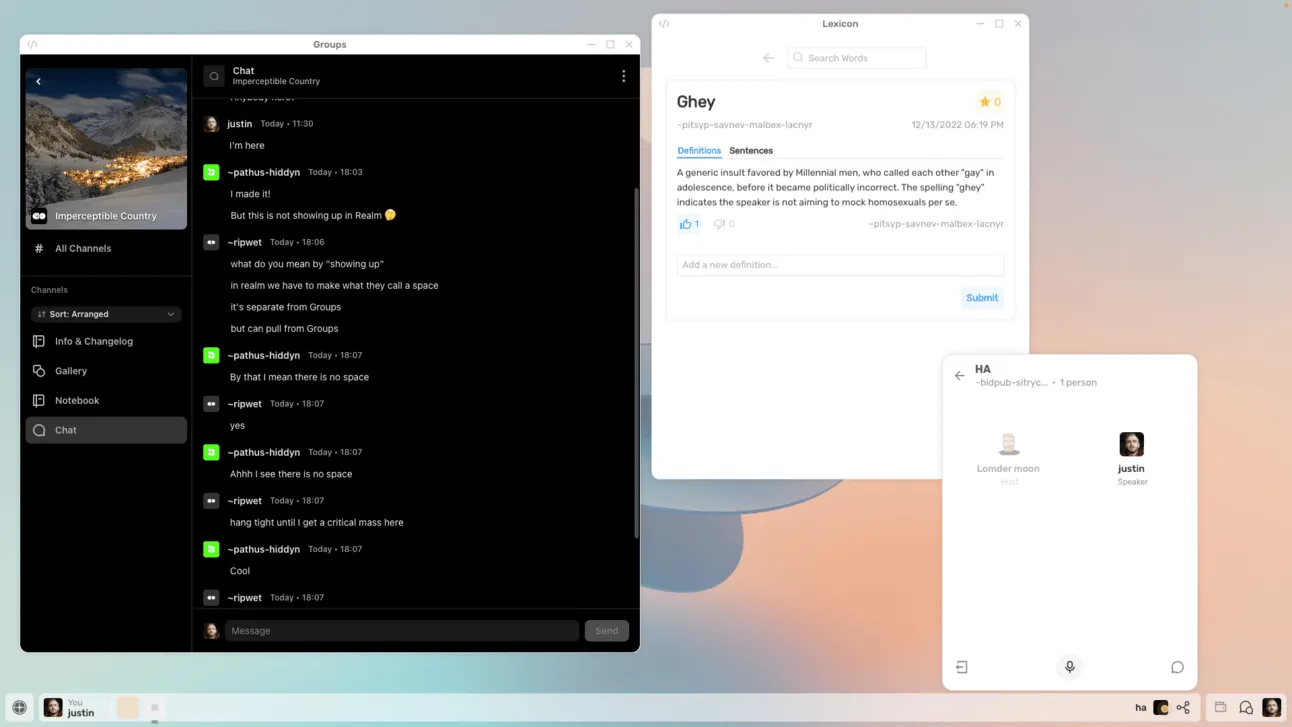This screenshot has width=1292, height=727.
Task: Click the "Ghey" word title in Lexicon
Action: [x=696, y=102]
